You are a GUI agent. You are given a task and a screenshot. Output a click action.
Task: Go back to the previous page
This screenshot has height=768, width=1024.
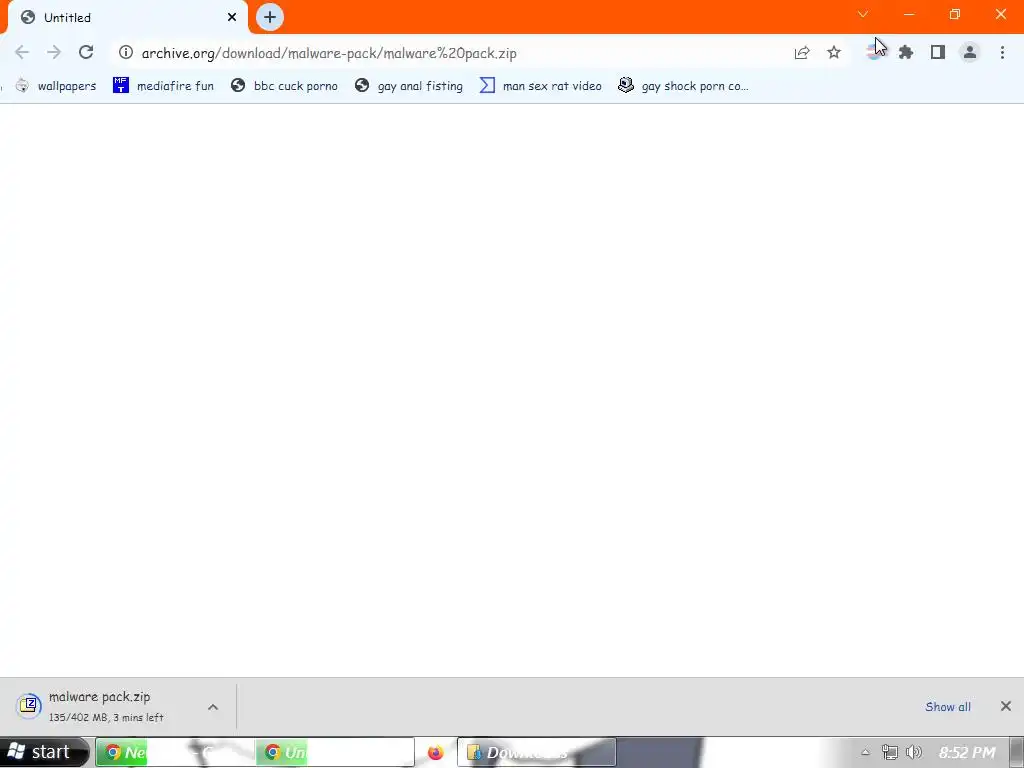click(22, 52)
